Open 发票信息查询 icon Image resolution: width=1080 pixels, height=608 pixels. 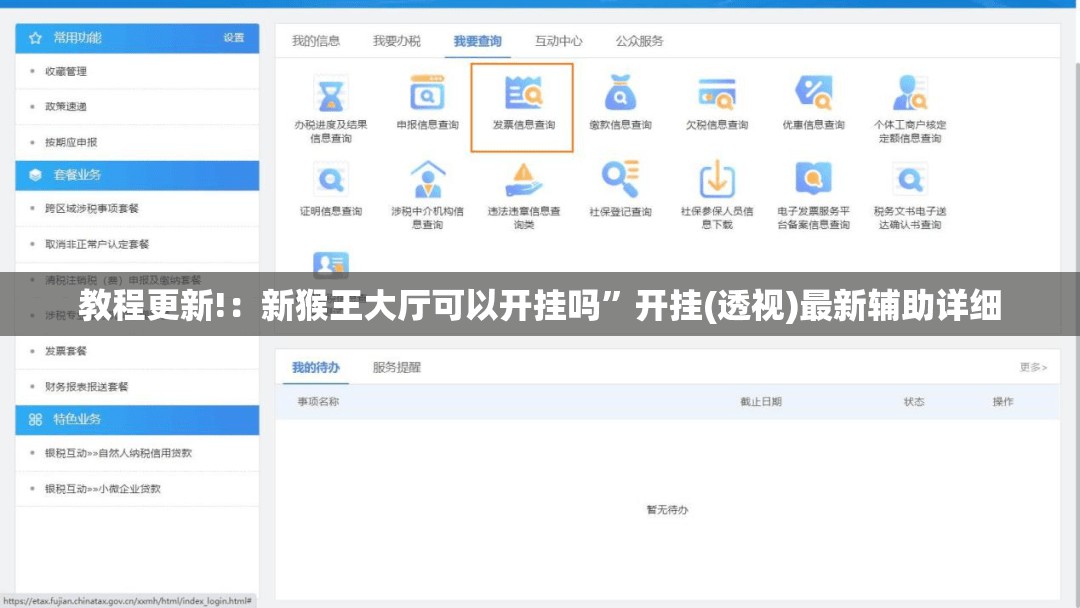(523, 93)
